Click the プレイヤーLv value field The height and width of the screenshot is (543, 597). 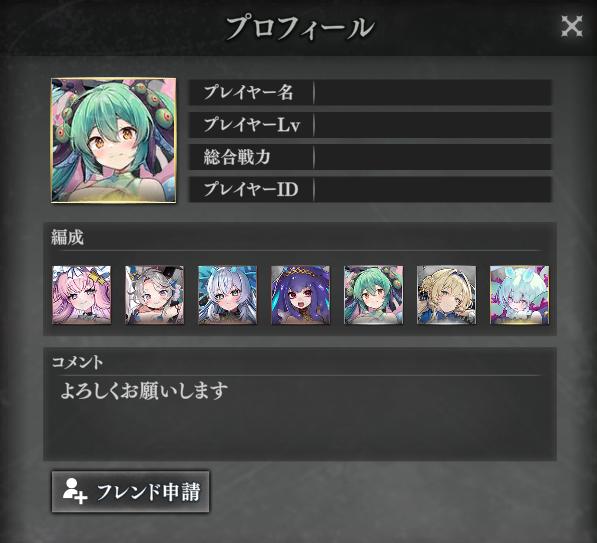pyautogui.click(x=433, y=125)
